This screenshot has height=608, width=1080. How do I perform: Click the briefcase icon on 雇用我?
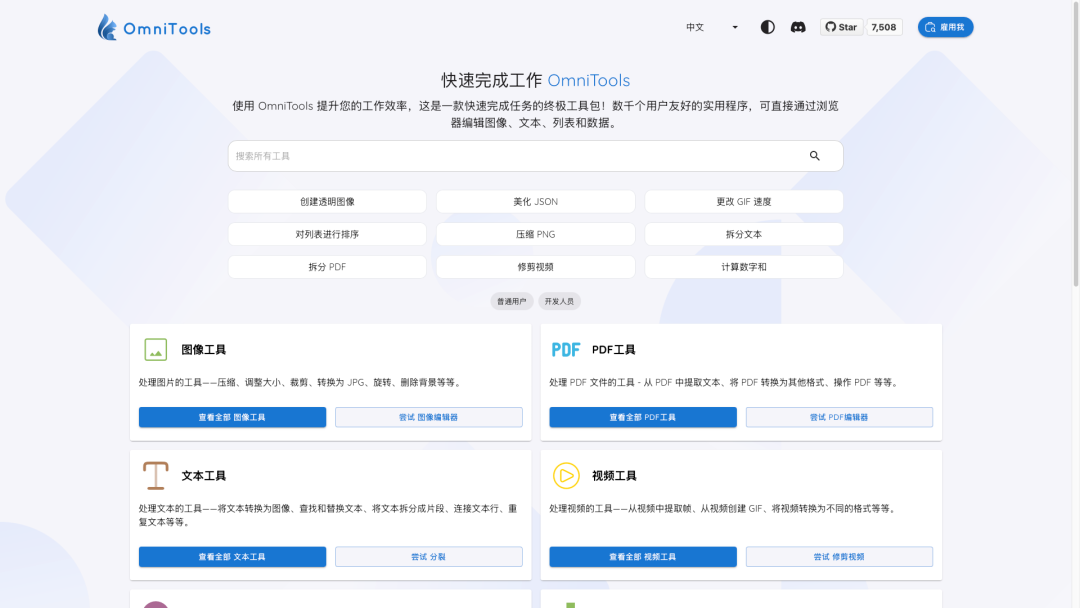click(x=929, y=27)
